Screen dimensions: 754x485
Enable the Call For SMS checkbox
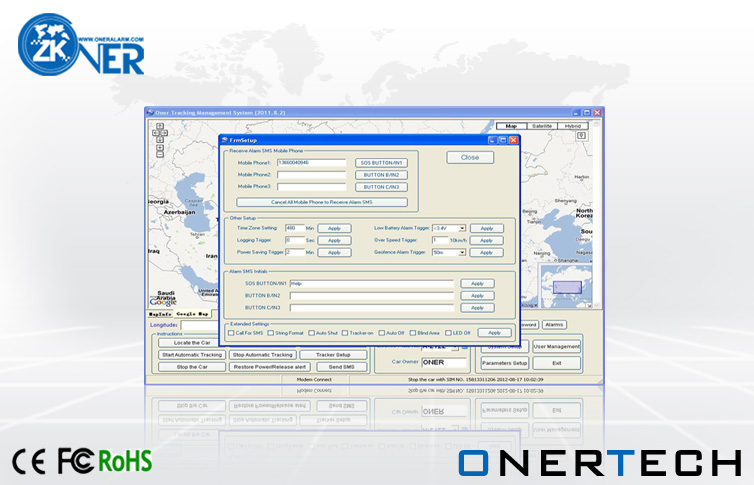[231, 333]
